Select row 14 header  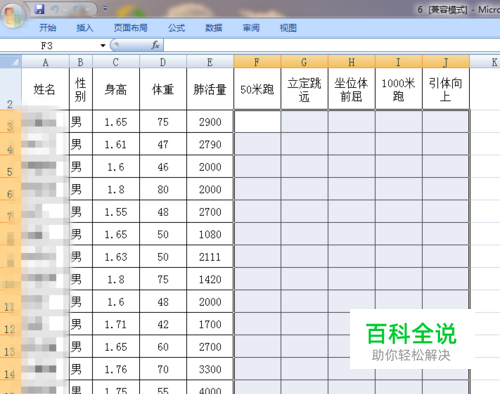point(11,369)
